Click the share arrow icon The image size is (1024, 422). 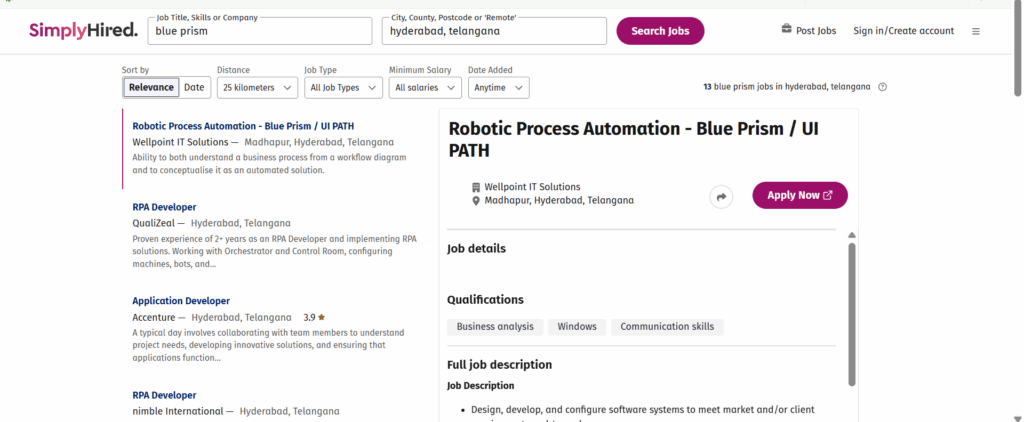pos(721,196)
